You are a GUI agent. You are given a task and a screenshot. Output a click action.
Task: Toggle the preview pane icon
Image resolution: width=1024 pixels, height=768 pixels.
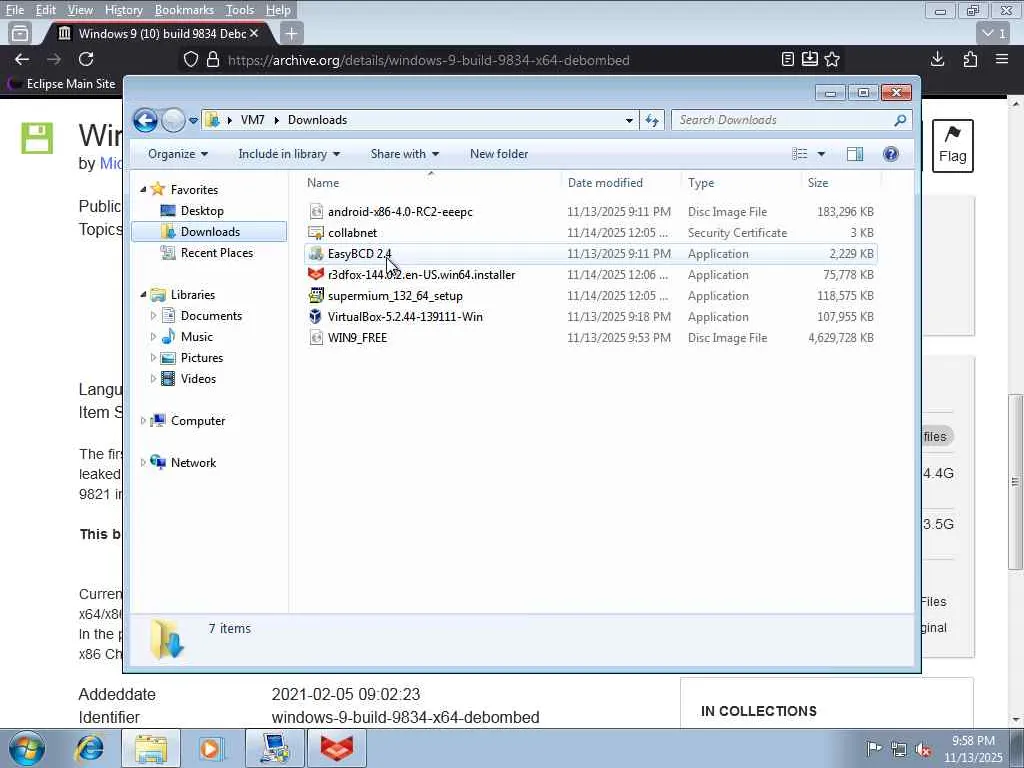point(855,154)
